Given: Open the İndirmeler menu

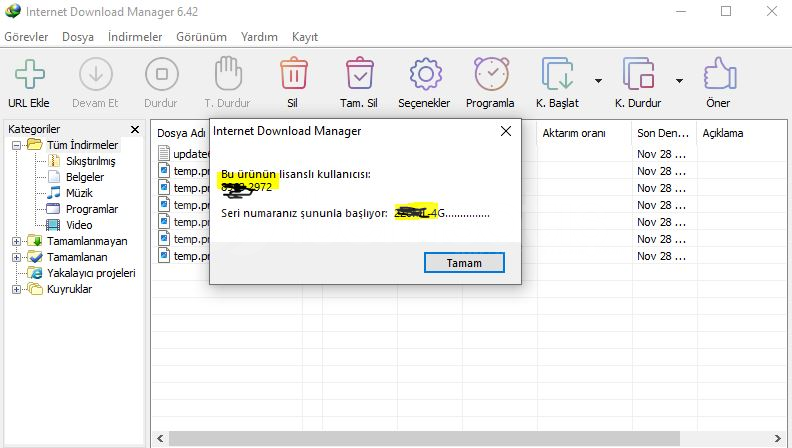Looking at the screenshot, I should coord(135,37).
